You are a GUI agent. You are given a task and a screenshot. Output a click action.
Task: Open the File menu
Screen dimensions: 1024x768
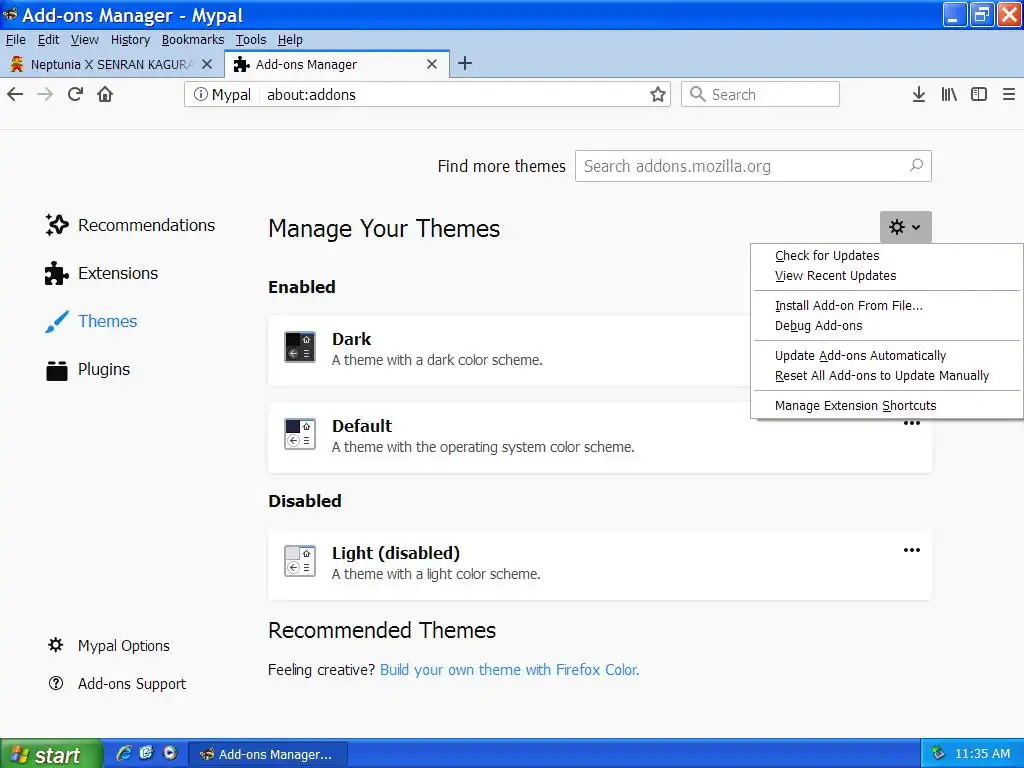pyautogui.click(x=16, y=40)
